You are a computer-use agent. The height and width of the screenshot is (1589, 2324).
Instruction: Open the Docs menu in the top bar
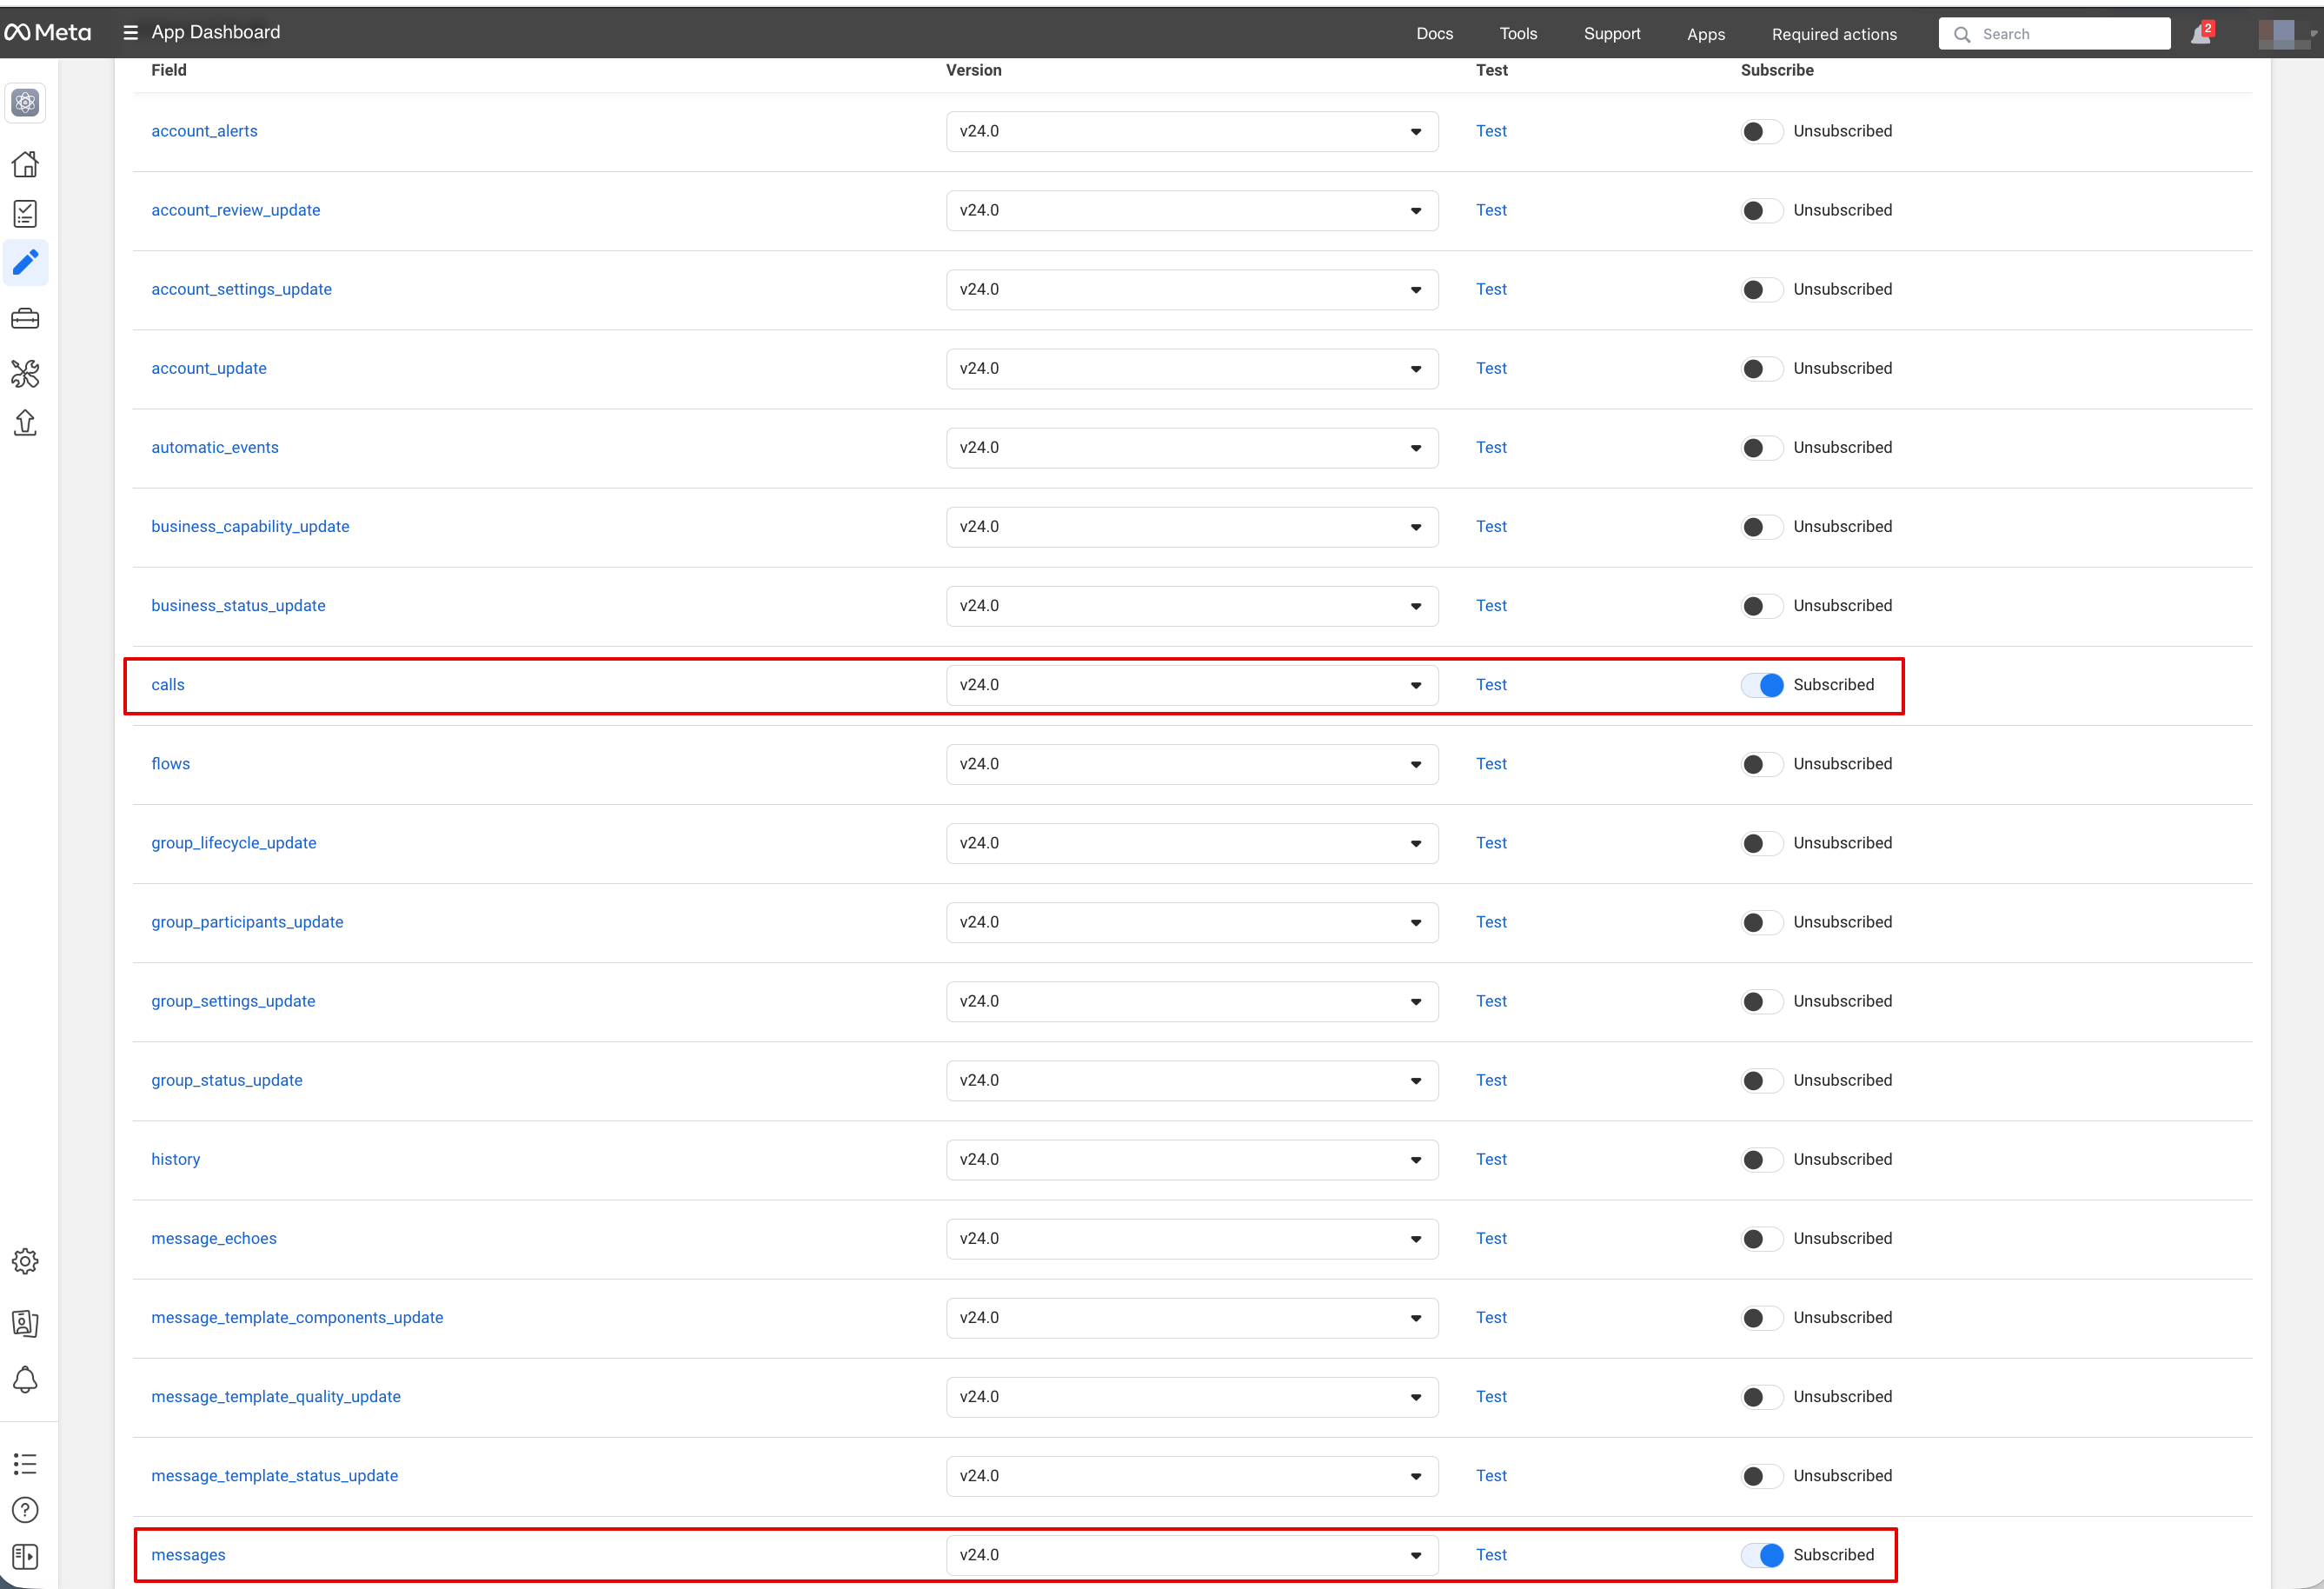click(x=1434, y=34)
